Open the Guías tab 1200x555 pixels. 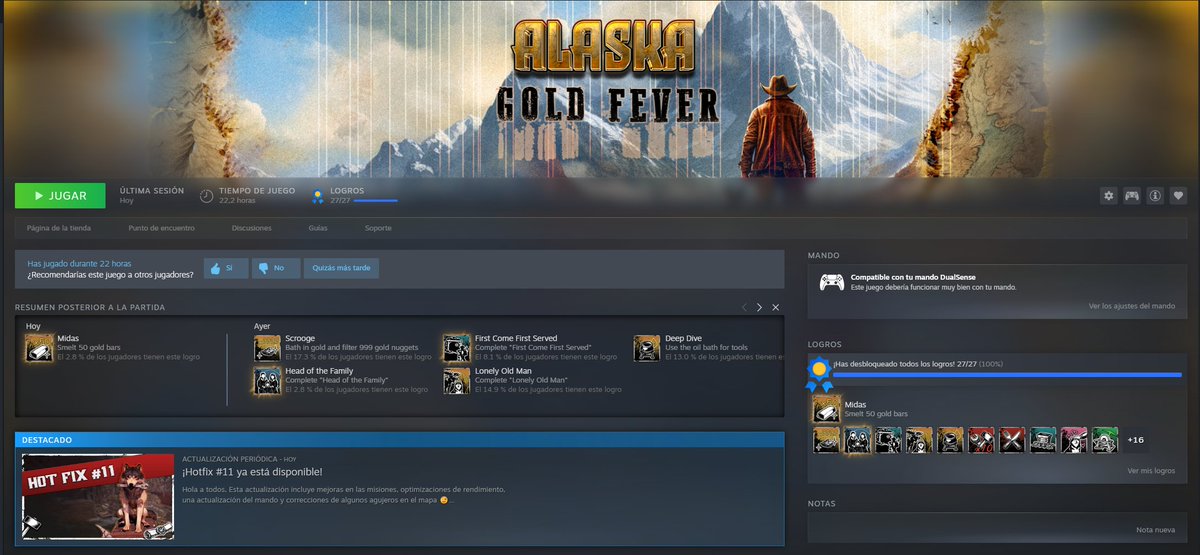(x=318, y=228)
